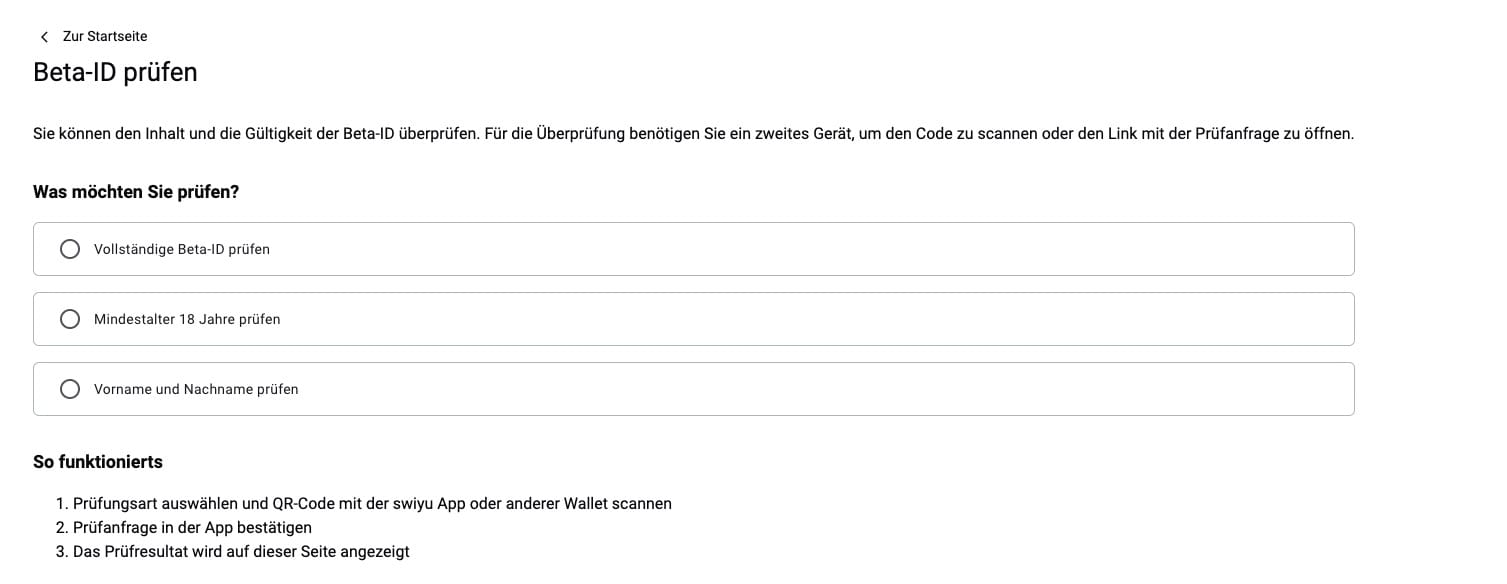Select the "Vollständige Beta-ID prüfen" radio button
1507x584 pixels.
pos(70,249)
